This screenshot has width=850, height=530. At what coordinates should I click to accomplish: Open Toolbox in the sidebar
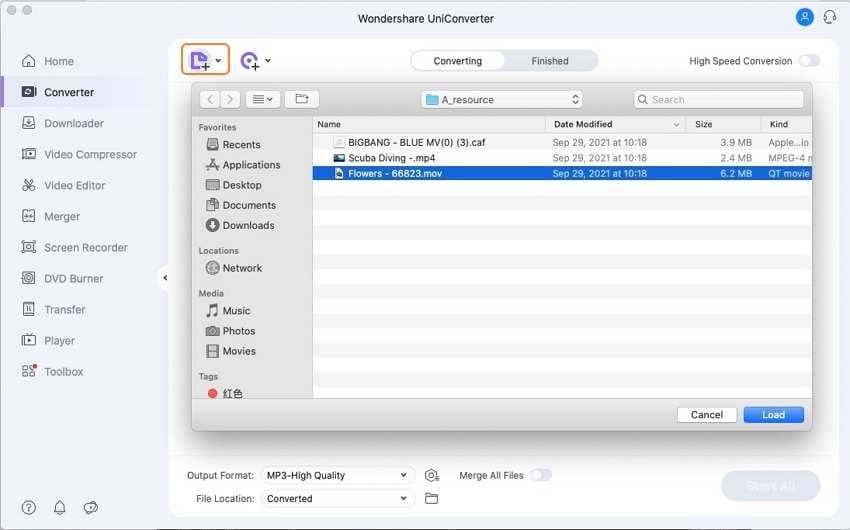pyautogui.click(x=52, y=371)
